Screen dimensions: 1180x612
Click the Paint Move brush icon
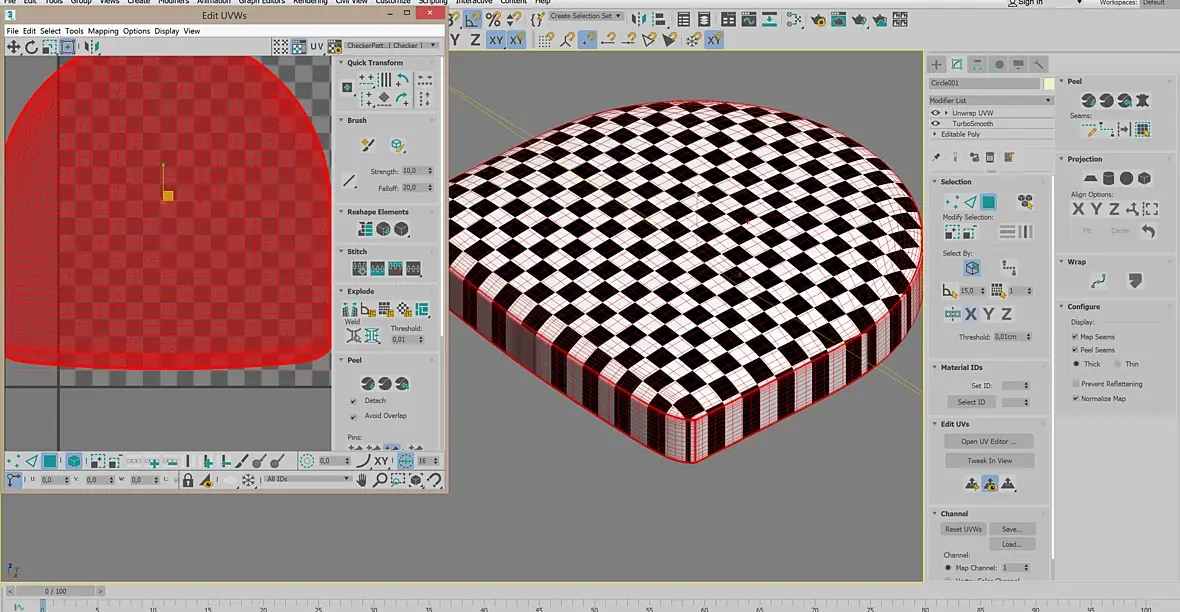367,145
